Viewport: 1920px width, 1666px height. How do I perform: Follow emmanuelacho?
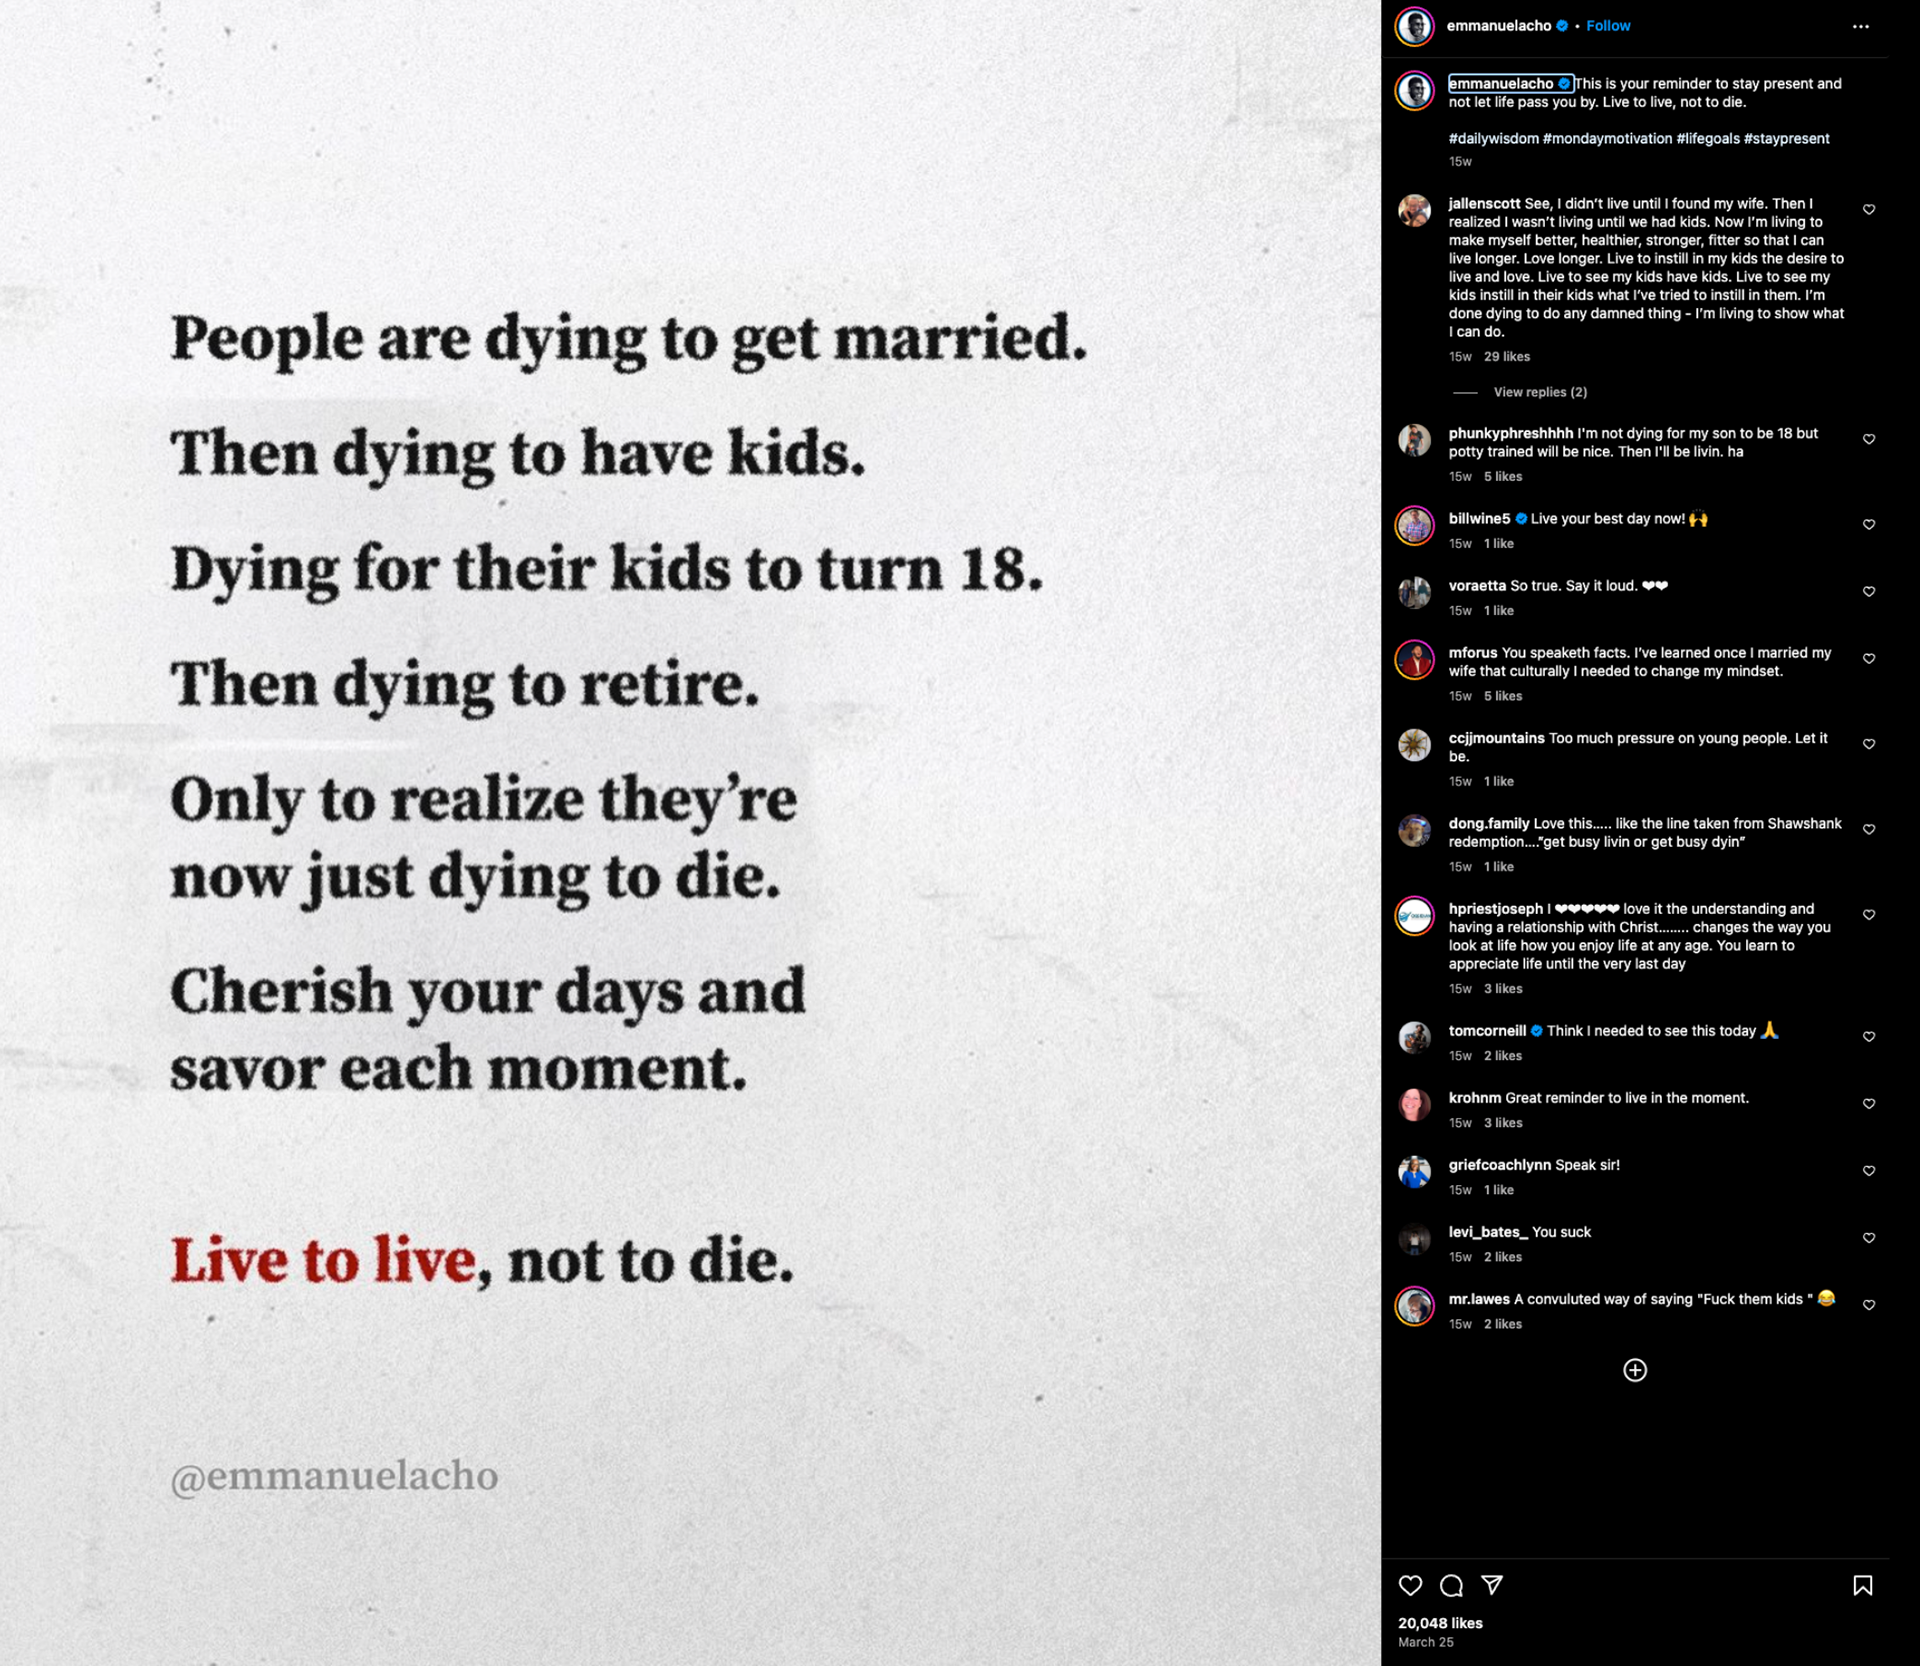(1608, 26)
